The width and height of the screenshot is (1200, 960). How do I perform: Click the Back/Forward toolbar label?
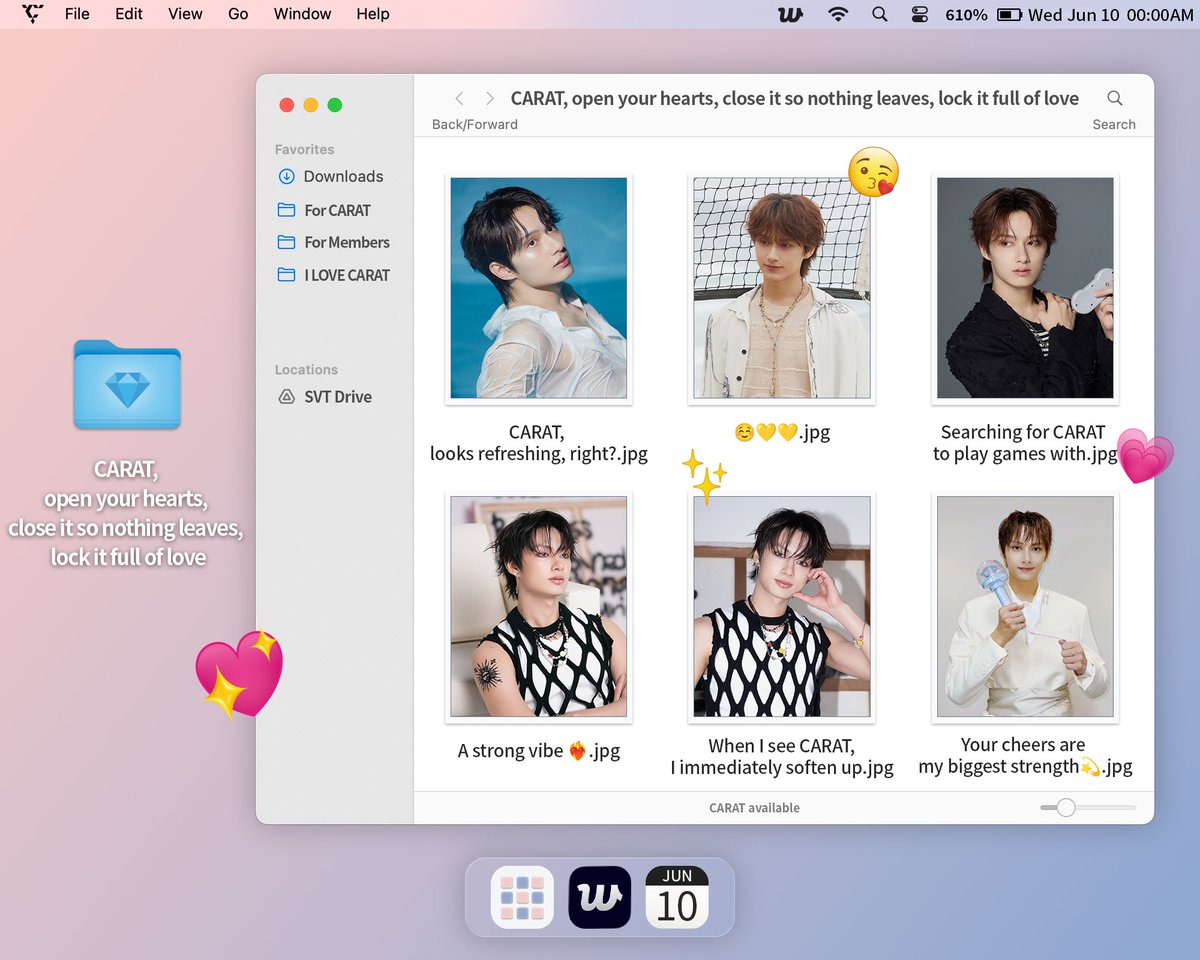click(475, 124)
